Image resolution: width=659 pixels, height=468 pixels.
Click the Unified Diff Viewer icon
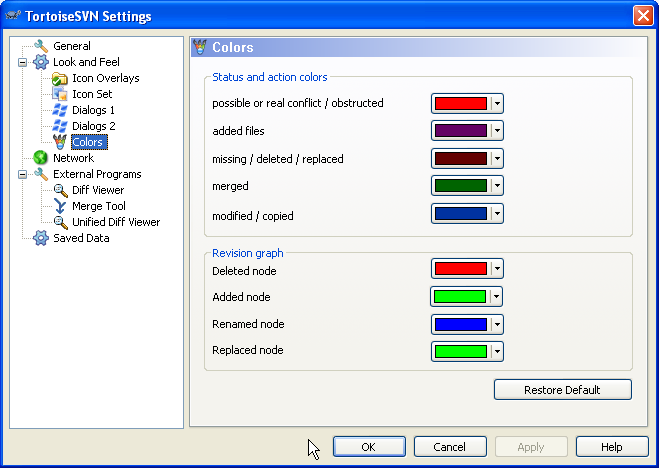pyautogui.click(x=60, y=222)
